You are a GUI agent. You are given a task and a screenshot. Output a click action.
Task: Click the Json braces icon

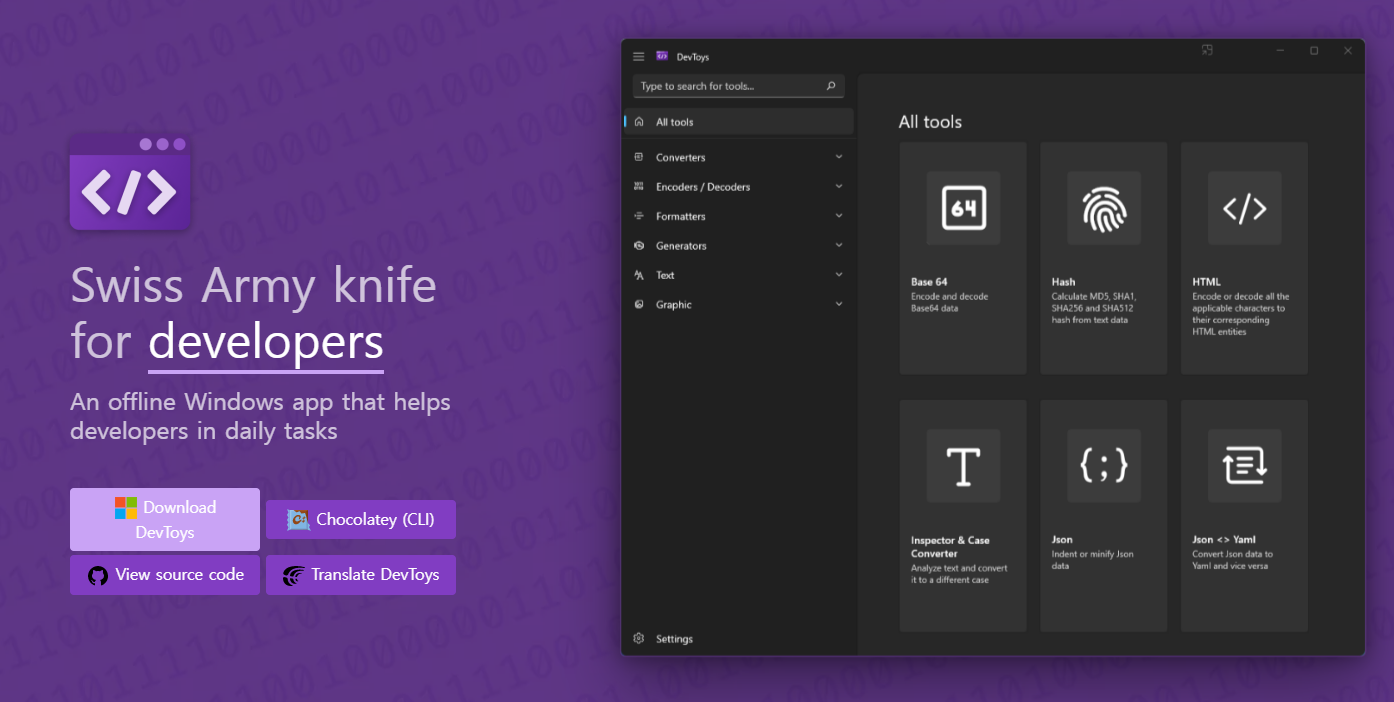click(1104, 465)
